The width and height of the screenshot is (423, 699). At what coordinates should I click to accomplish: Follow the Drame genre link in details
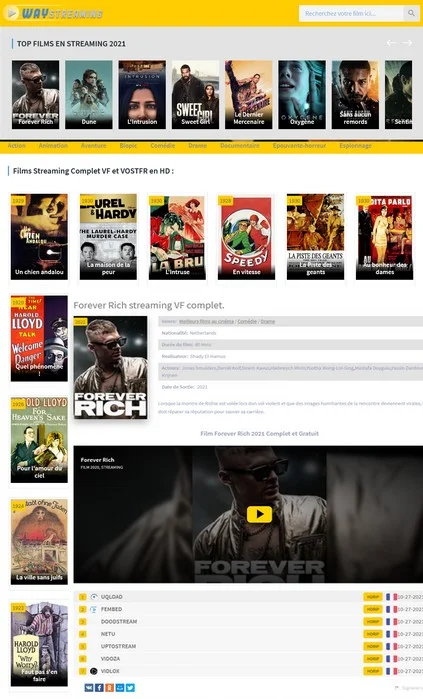[x=267, y=321]
